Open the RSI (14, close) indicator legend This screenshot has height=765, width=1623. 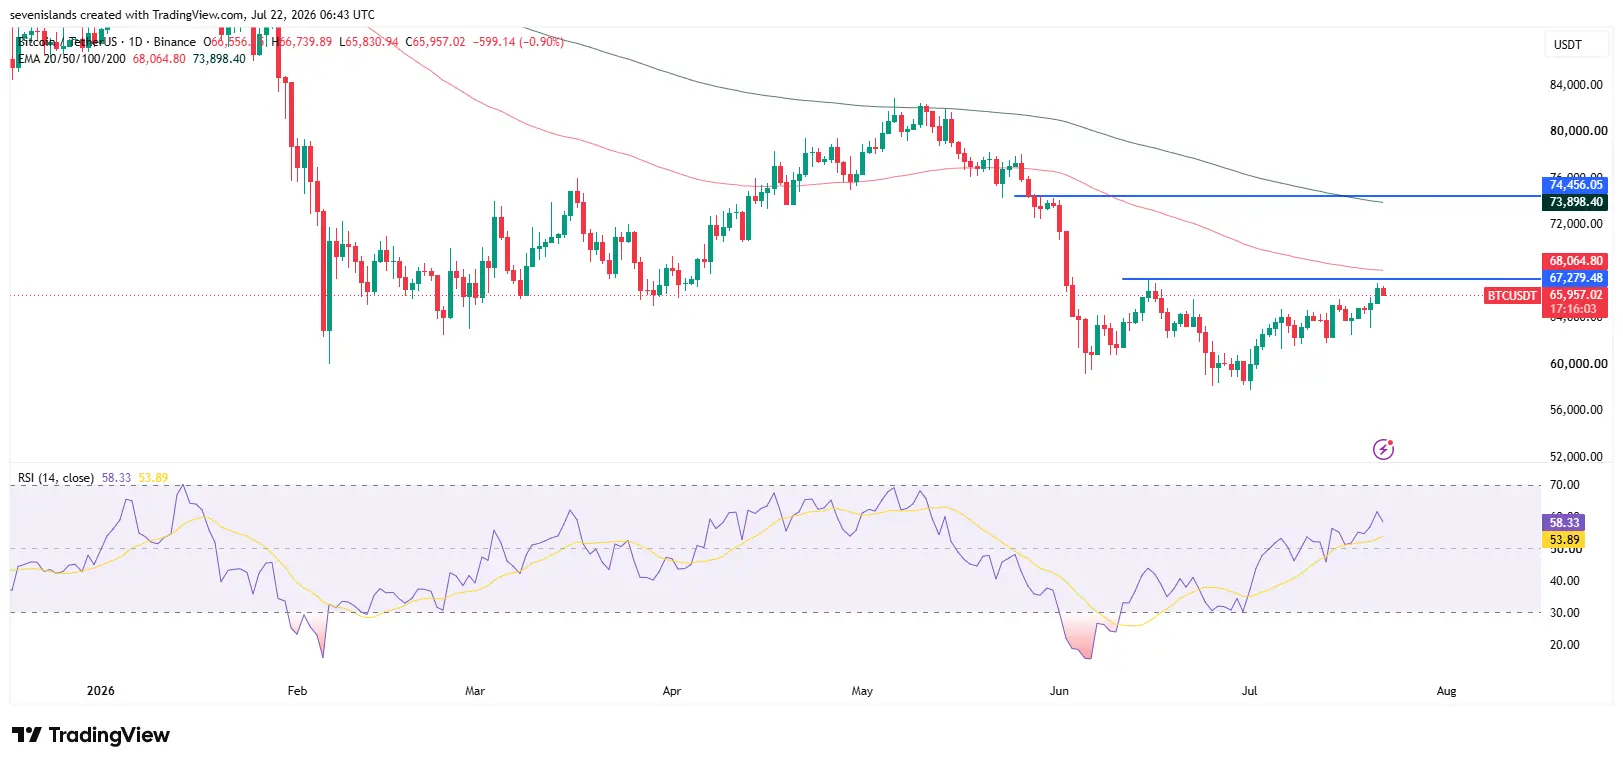56,478
